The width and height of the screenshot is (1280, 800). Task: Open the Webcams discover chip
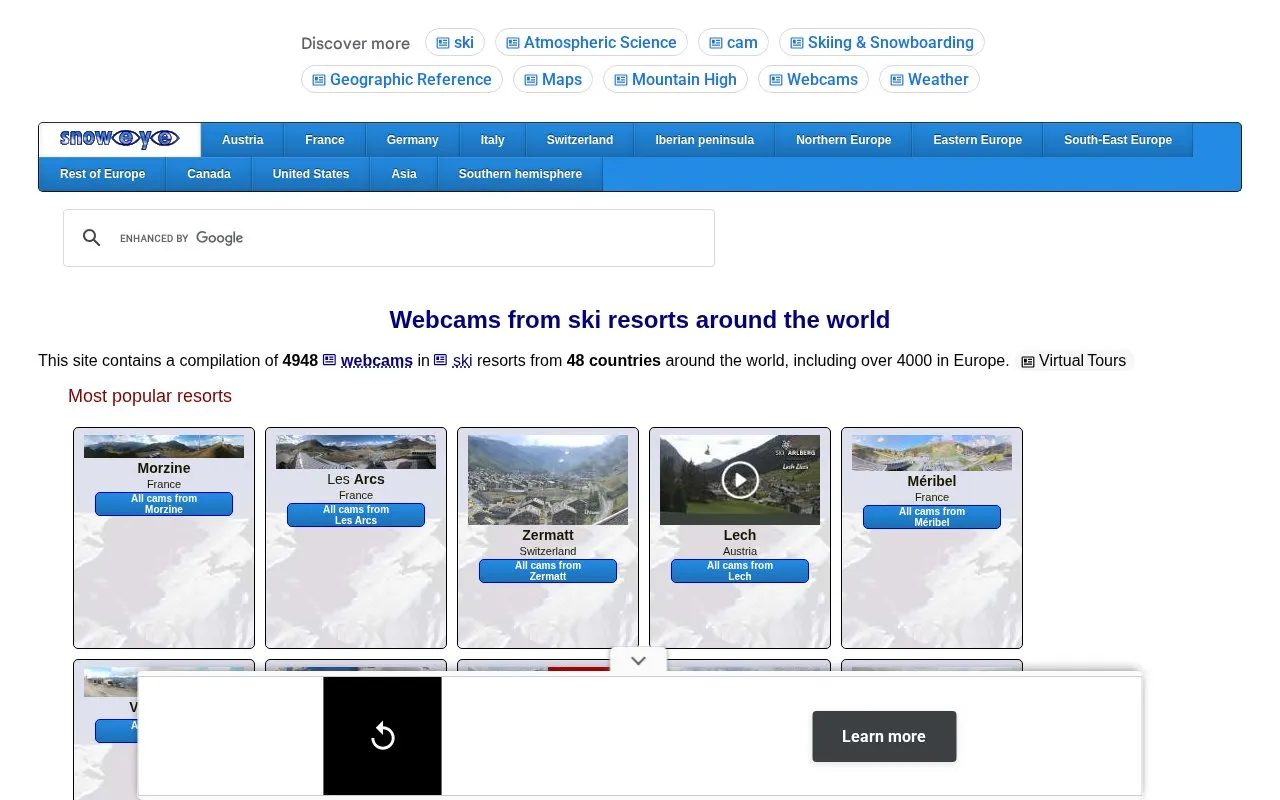[813, 79]
